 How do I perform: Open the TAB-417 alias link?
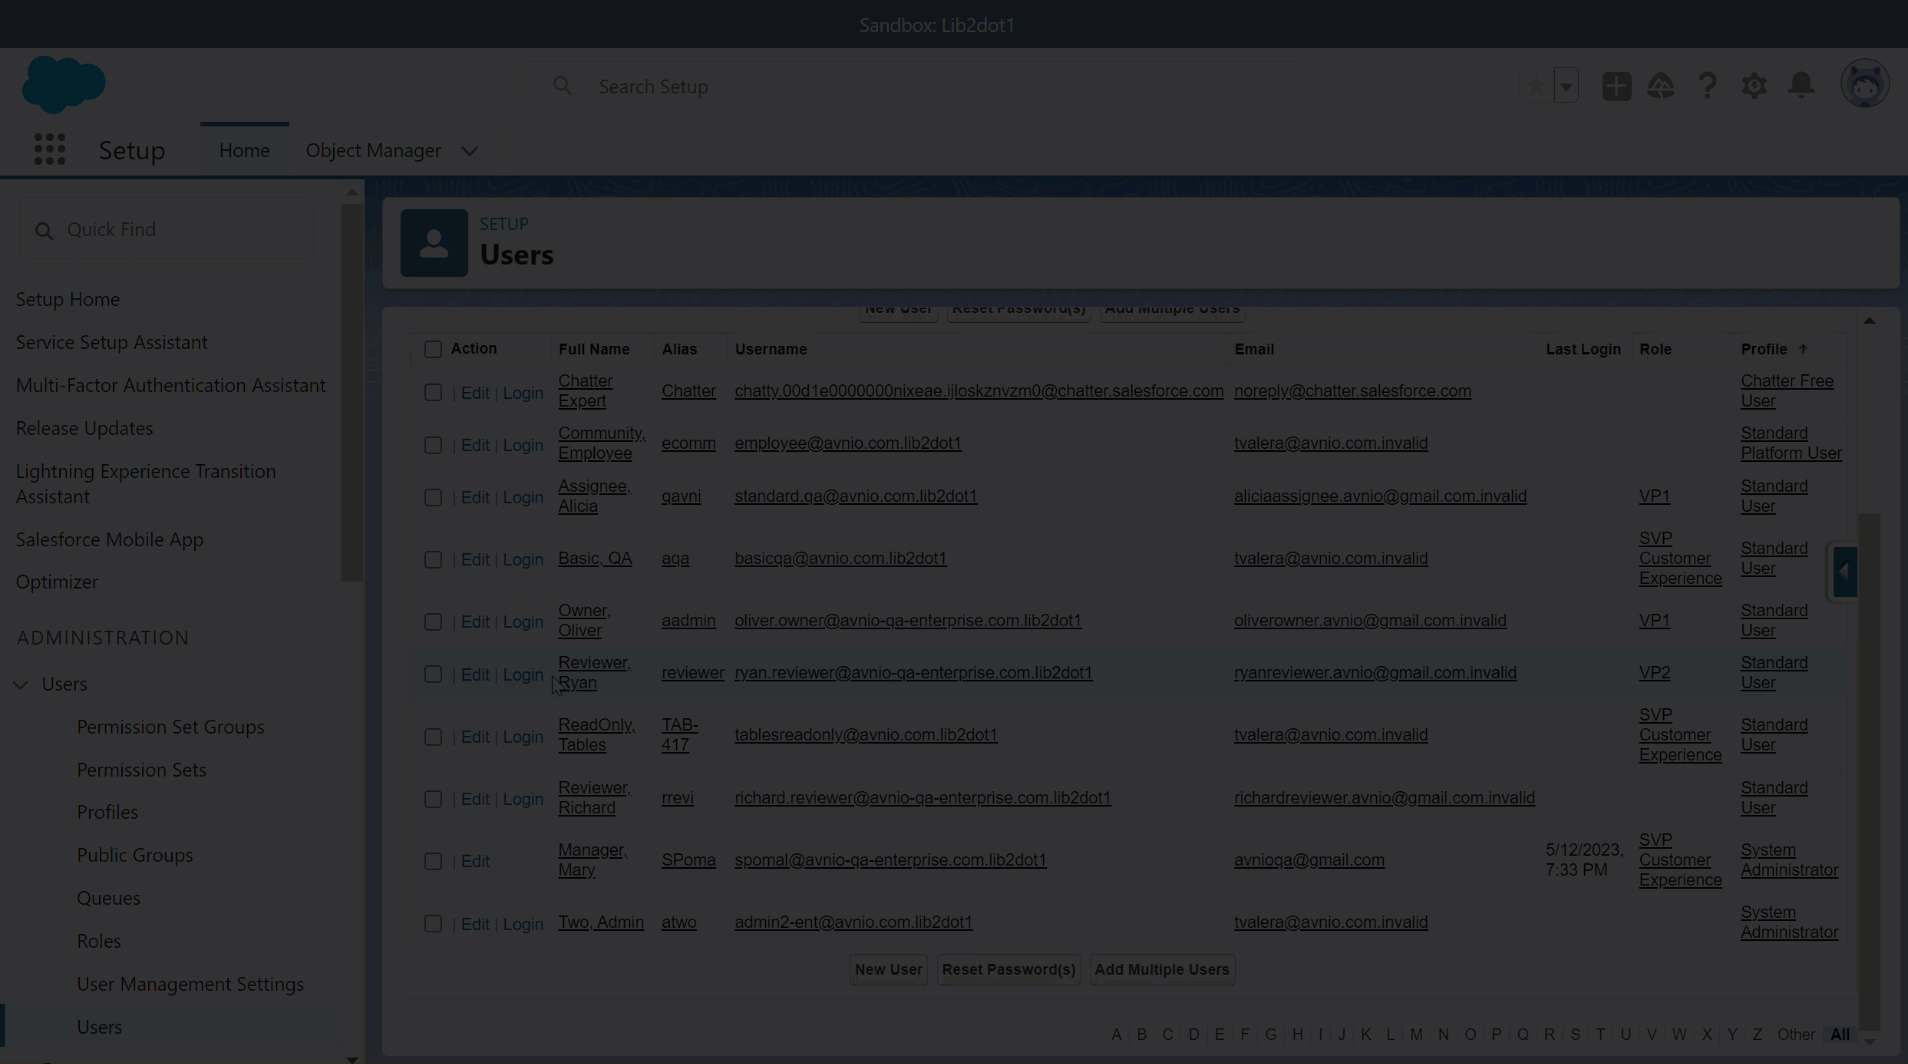680,735
